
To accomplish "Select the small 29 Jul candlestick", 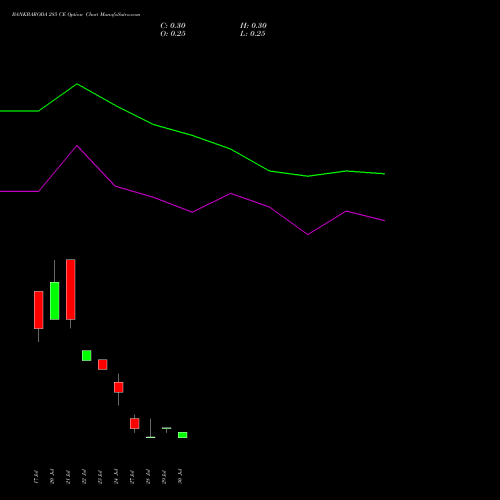I will tap(167, 428).
